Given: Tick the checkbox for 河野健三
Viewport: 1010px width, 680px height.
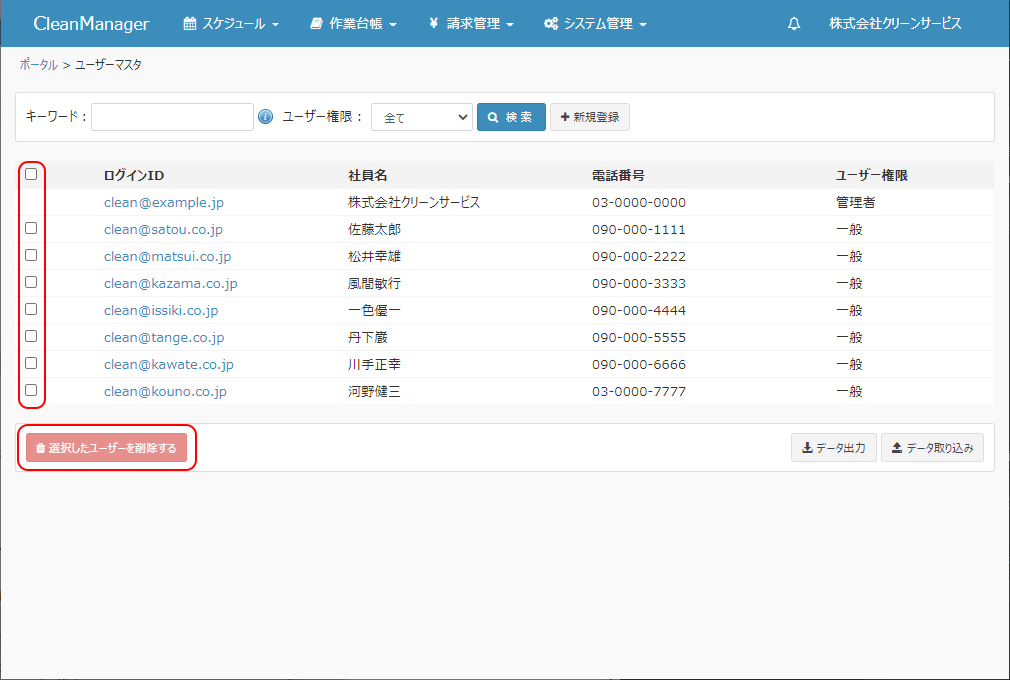Looking at the screenshot, I should click(x=31, y=390).
